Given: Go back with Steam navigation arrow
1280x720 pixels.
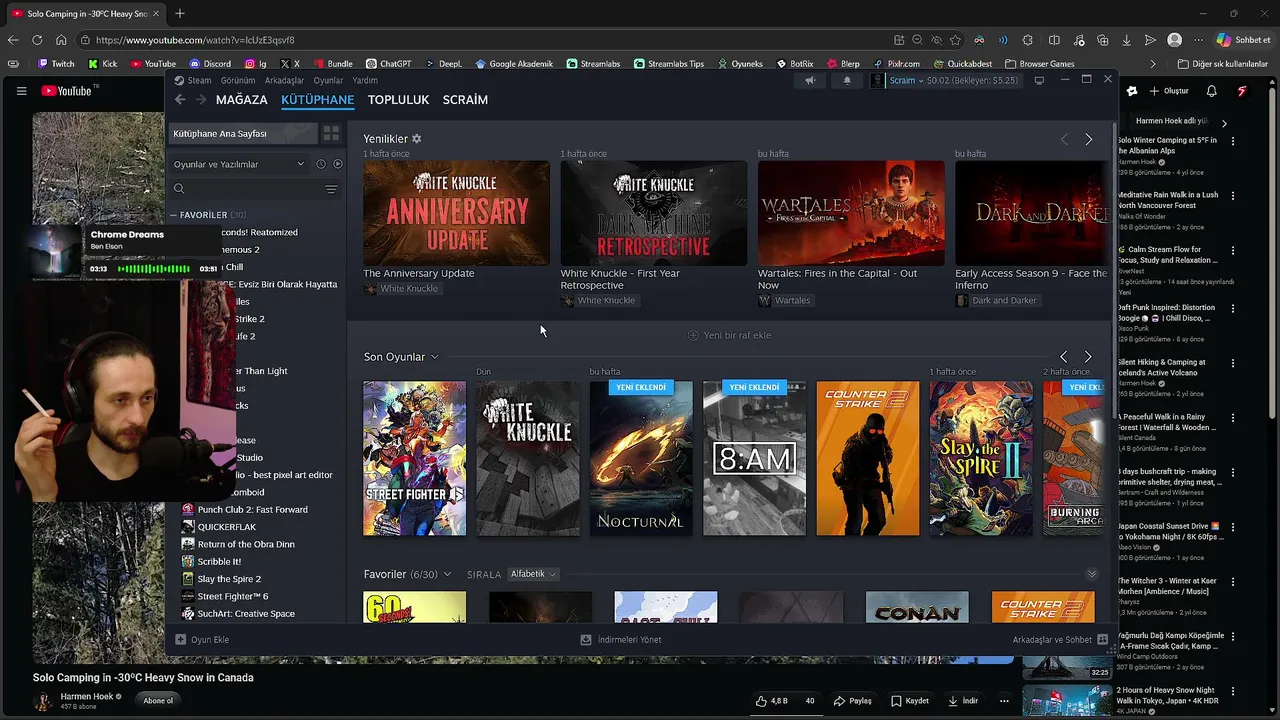Looking at the screenshot, I should click(180, 100).
